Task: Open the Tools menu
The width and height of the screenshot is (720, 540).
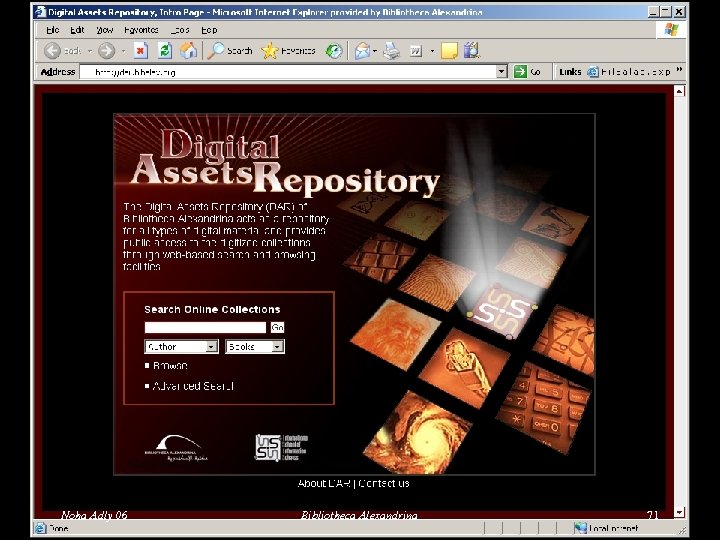Action: pos(180,30)
